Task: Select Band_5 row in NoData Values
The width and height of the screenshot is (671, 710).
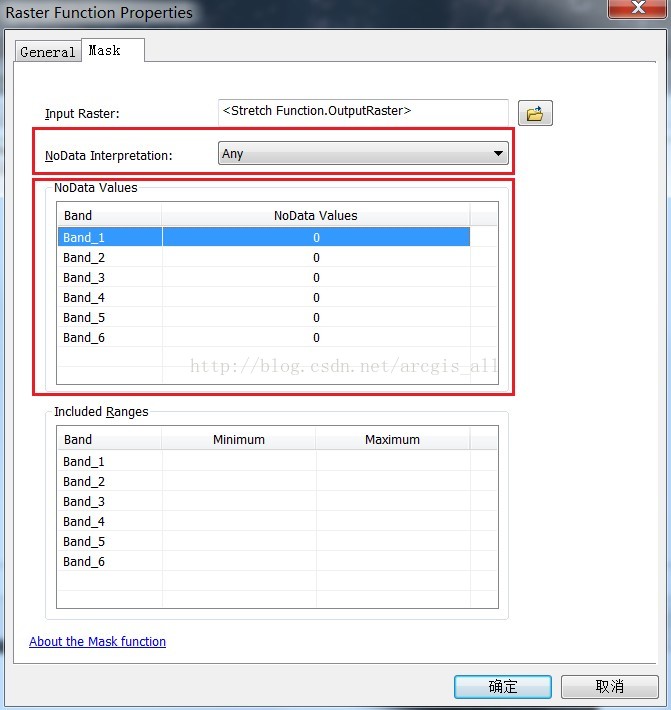Action: [x=264, y=317]
